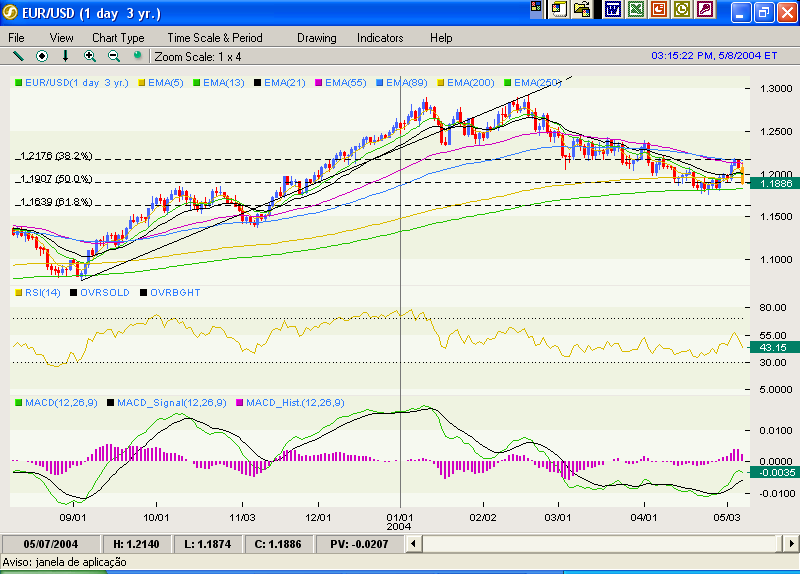Open the Drawing menu

click(x=316, y=38)
